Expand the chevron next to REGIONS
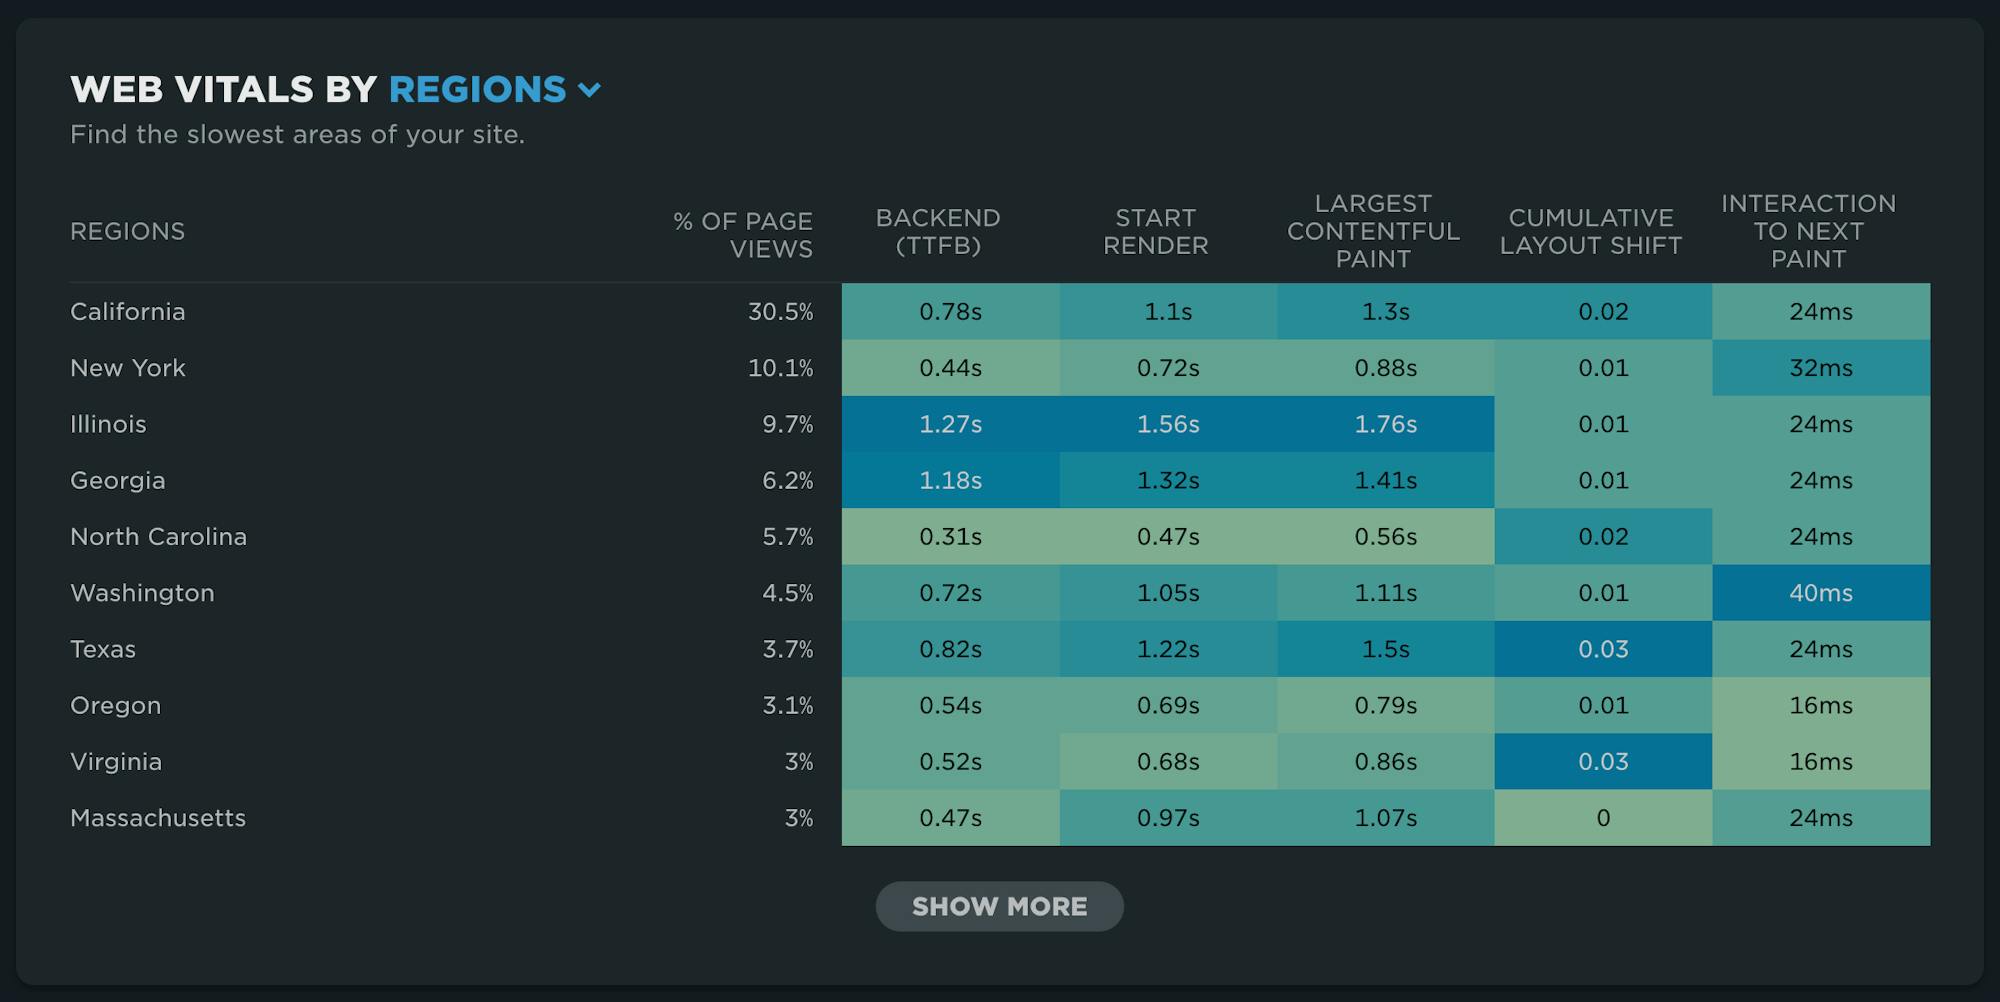The height and width of the screenshot is (1002, 2000). [591, 90]
